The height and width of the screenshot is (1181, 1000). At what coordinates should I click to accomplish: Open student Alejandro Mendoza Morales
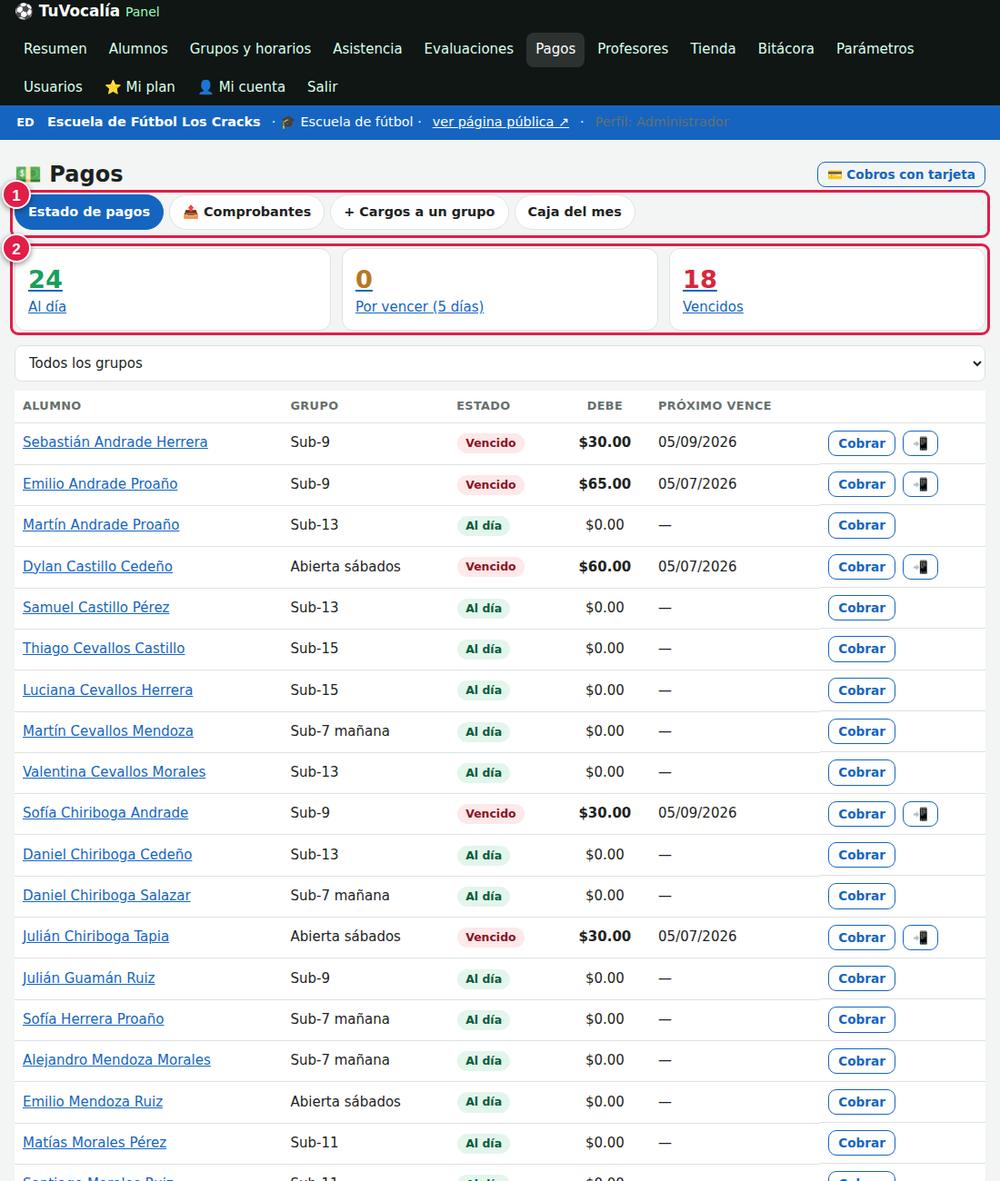pos(117,1060)
